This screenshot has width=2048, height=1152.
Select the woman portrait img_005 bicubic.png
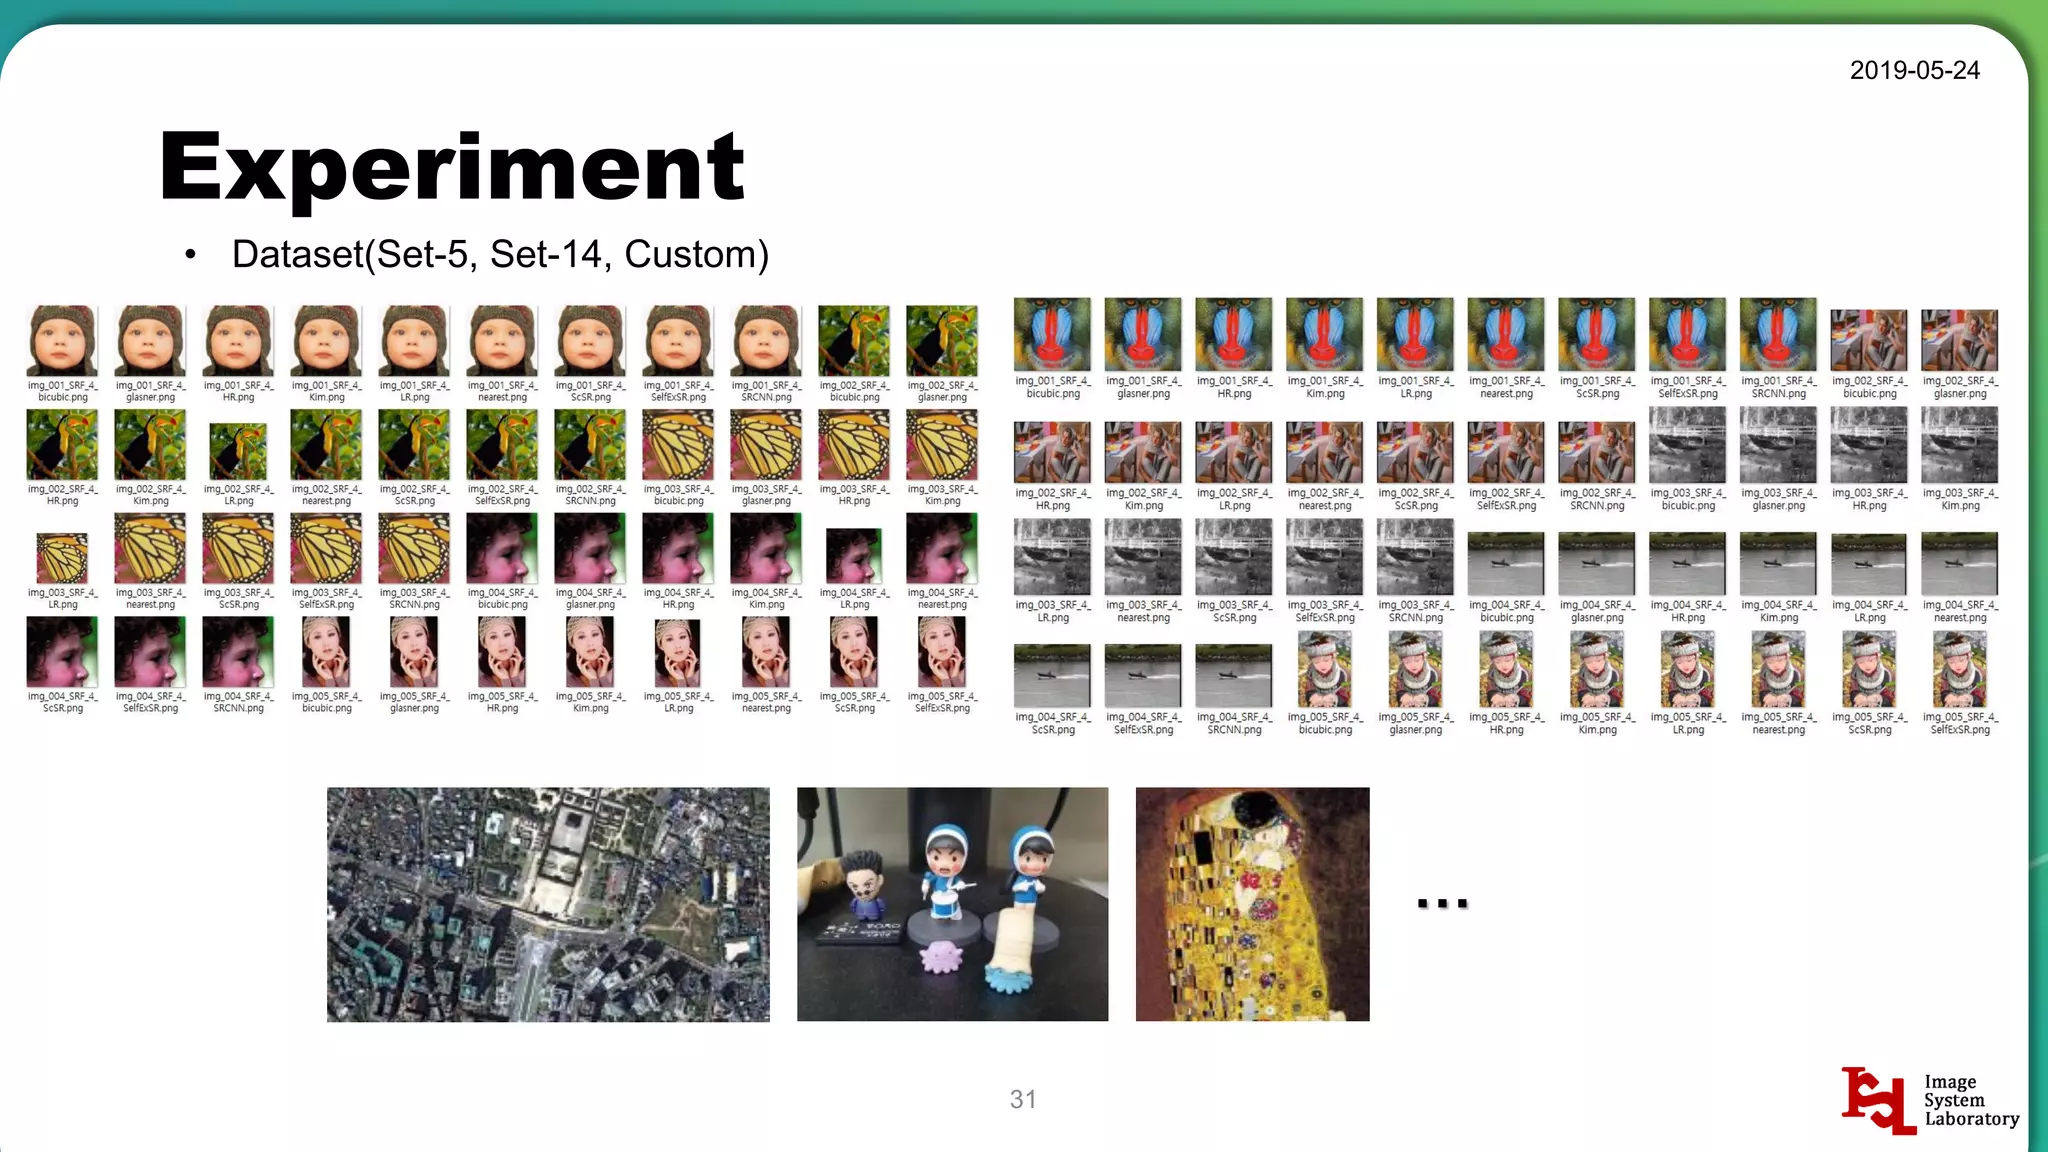(326, 653)
